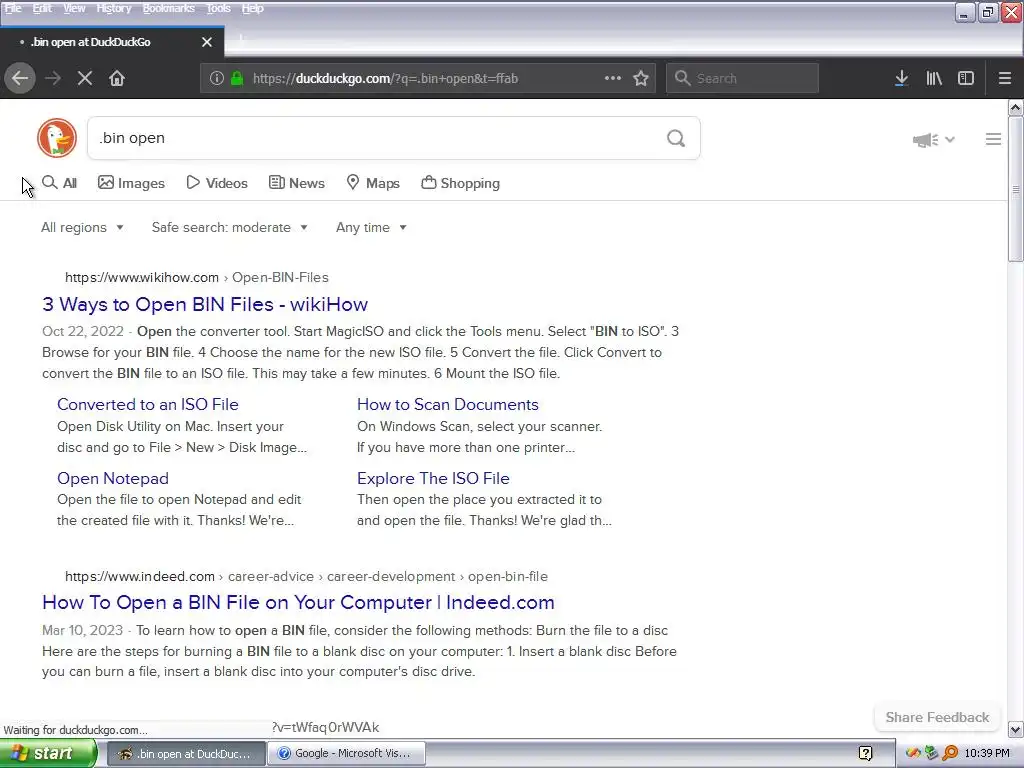Focus the Firefox toolbar Search field
1024x768 pixels.
click(743, 78)
